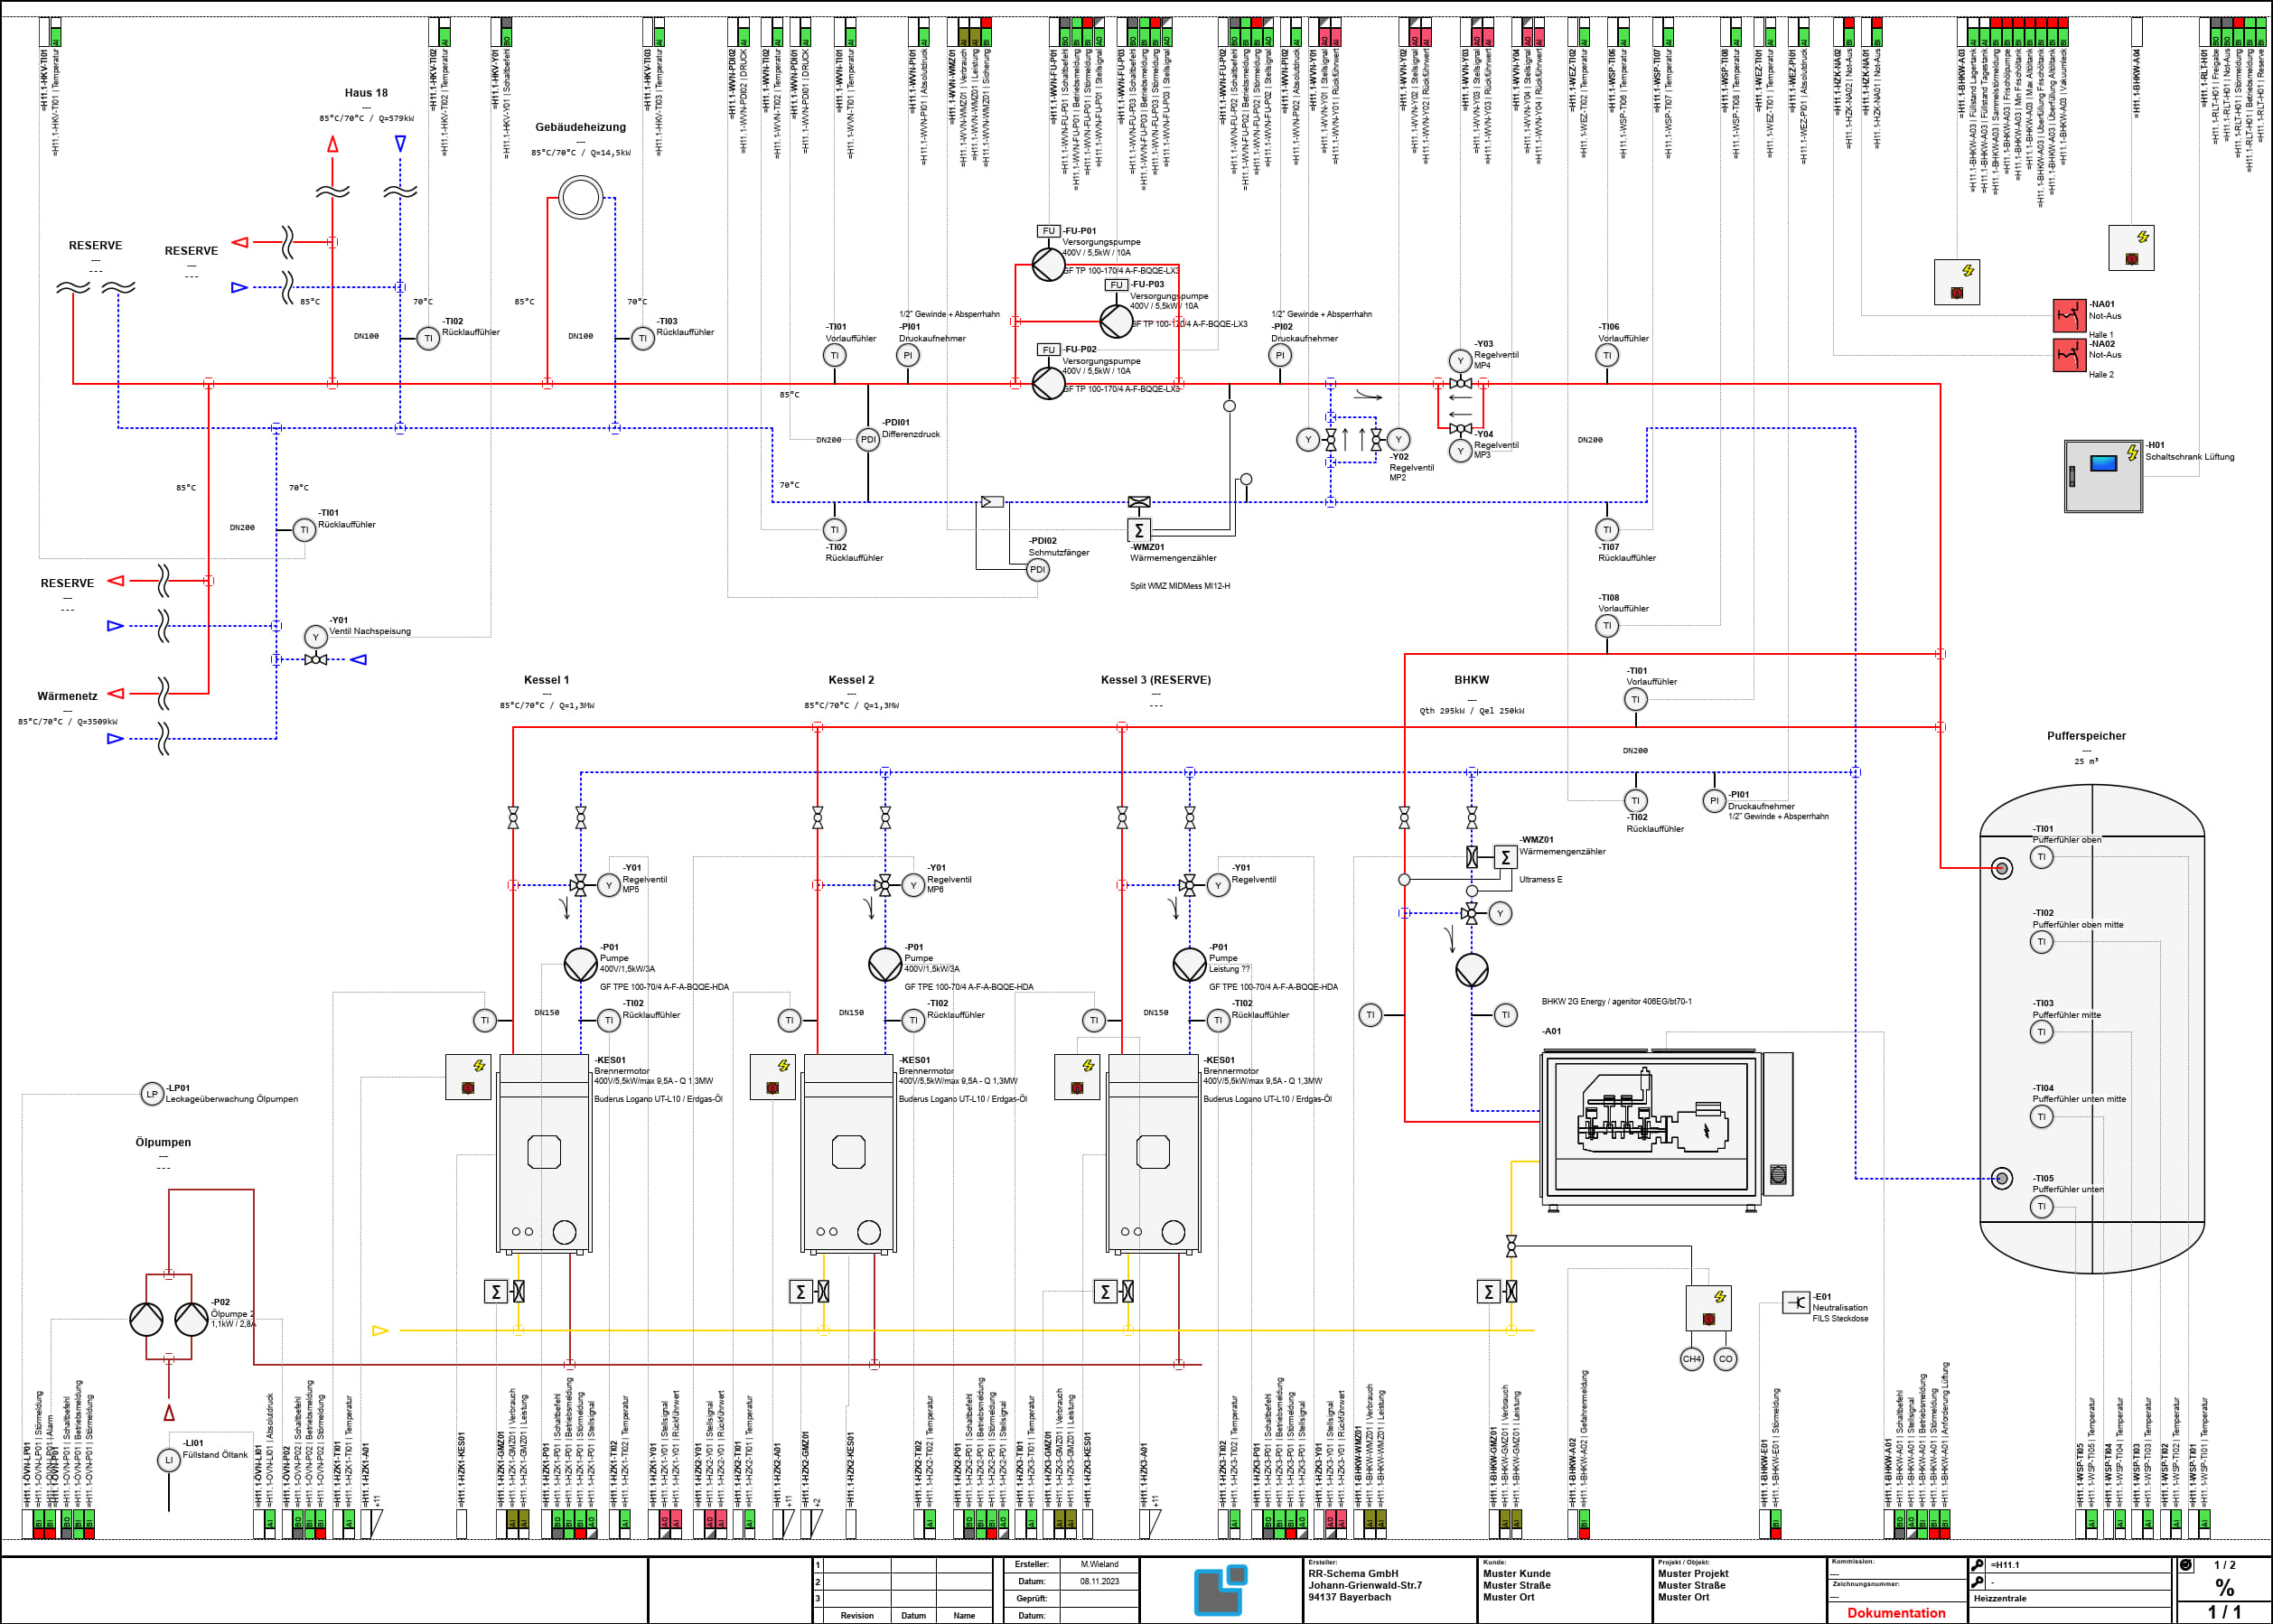Select the TI07 Rücklauffühler sensor

[1607, 530]
